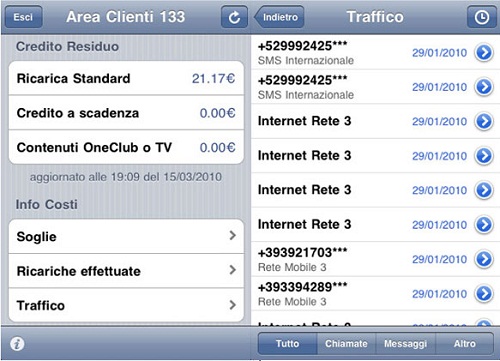Open details arrow for +393921703*** entry
The width and height of the screenshot is (500, 361).
click(x=484, y=259)
